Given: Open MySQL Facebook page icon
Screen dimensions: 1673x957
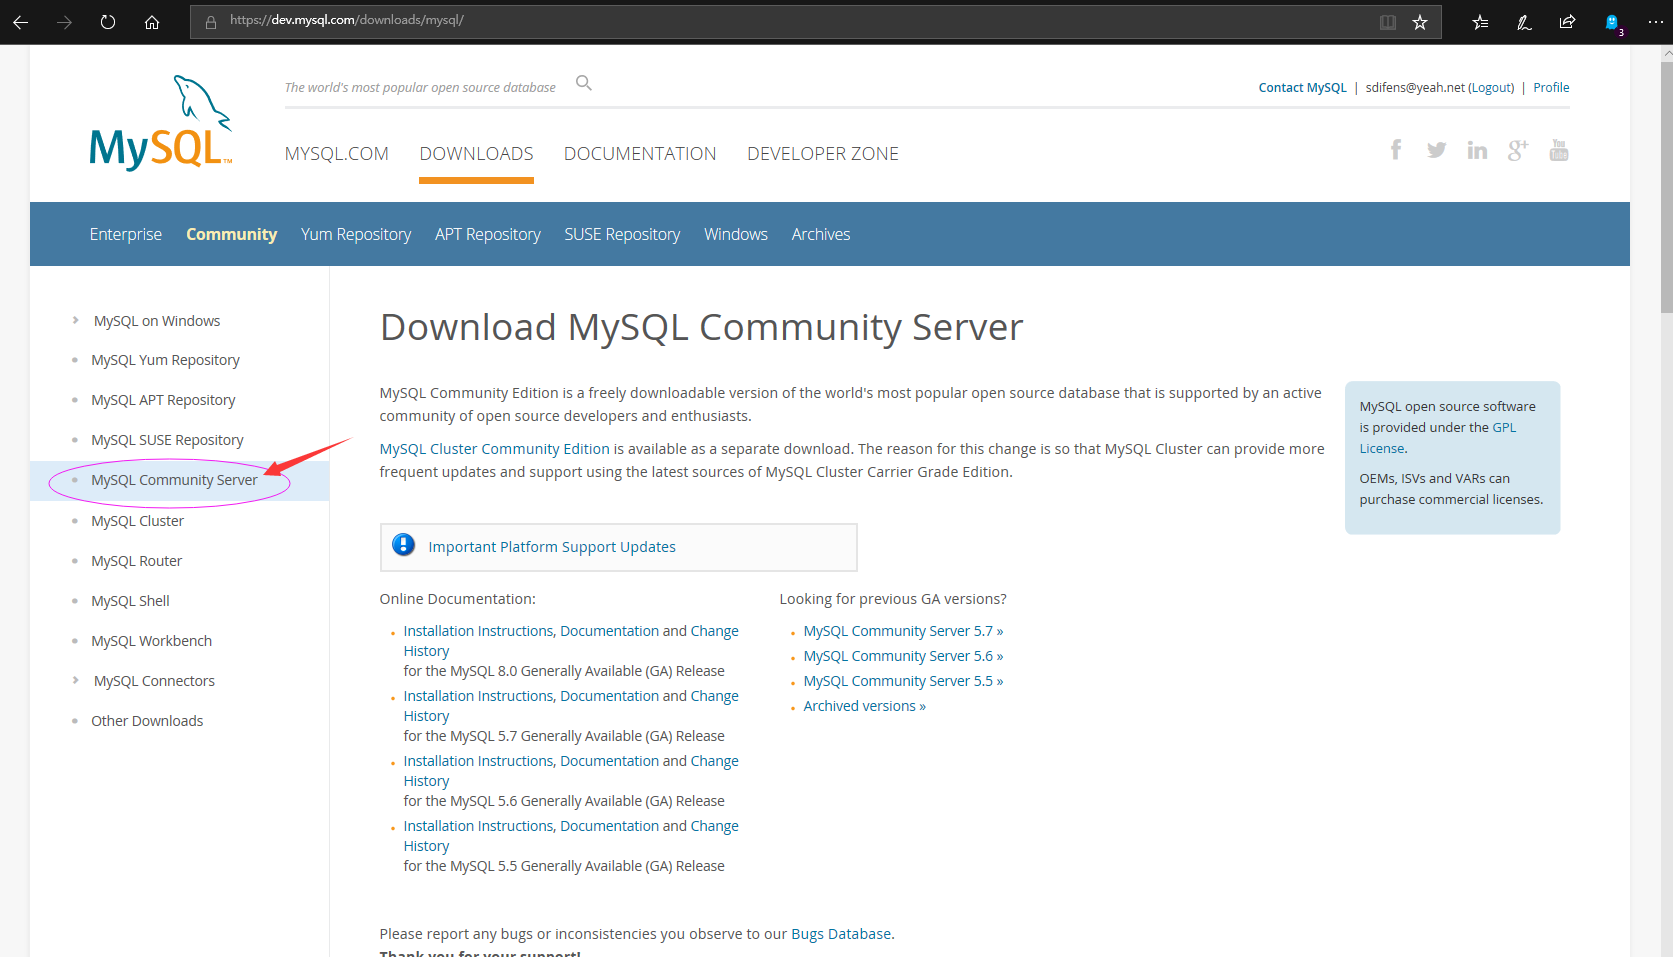Looking at the screenshot, I should coord(1396,150).
